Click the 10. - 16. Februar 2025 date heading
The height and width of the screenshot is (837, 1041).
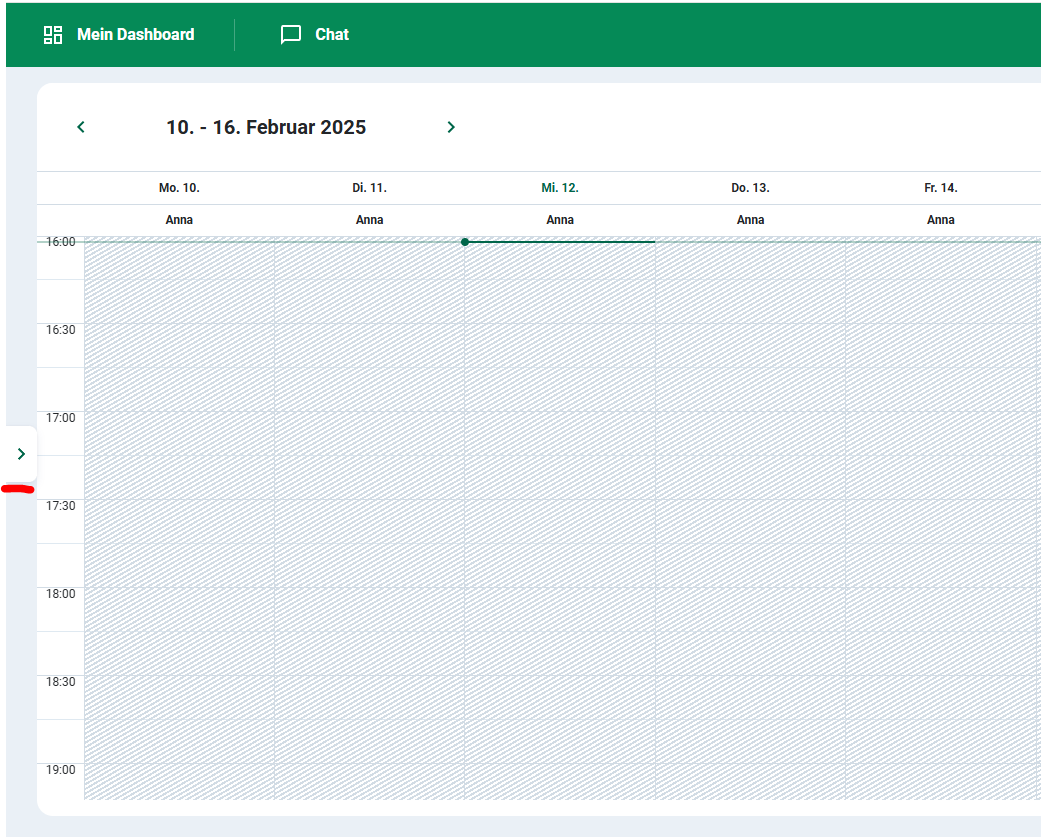tap(266, 127)
